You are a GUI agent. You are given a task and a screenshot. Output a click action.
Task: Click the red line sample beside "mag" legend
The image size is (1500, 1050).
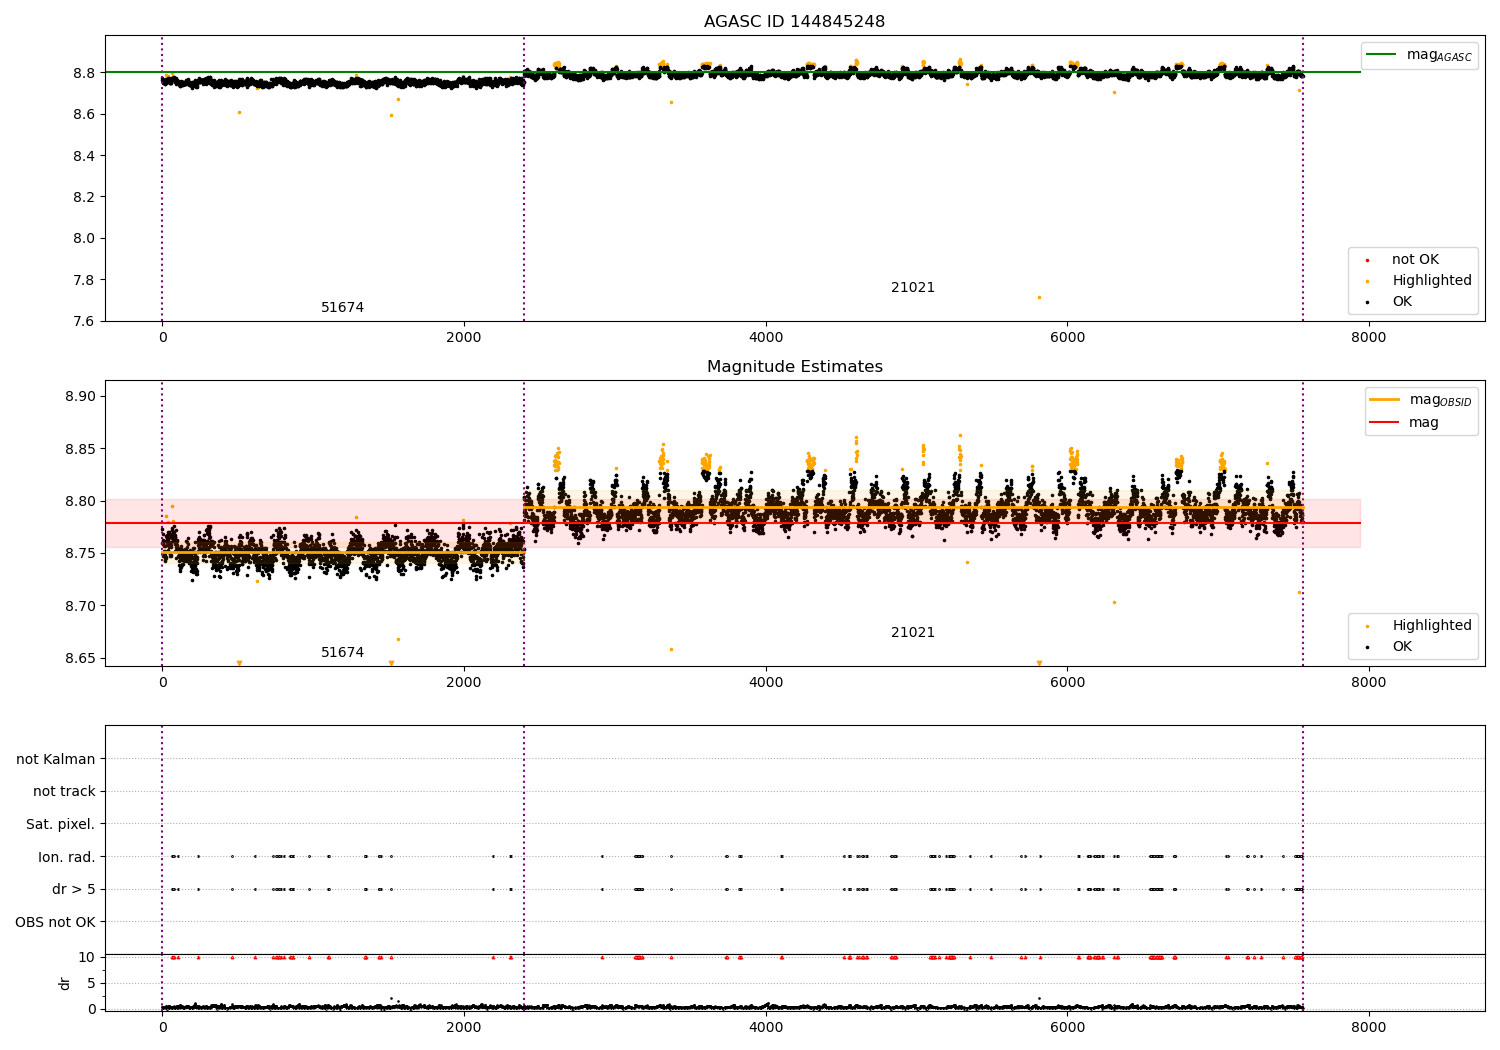pos(1385,423)
